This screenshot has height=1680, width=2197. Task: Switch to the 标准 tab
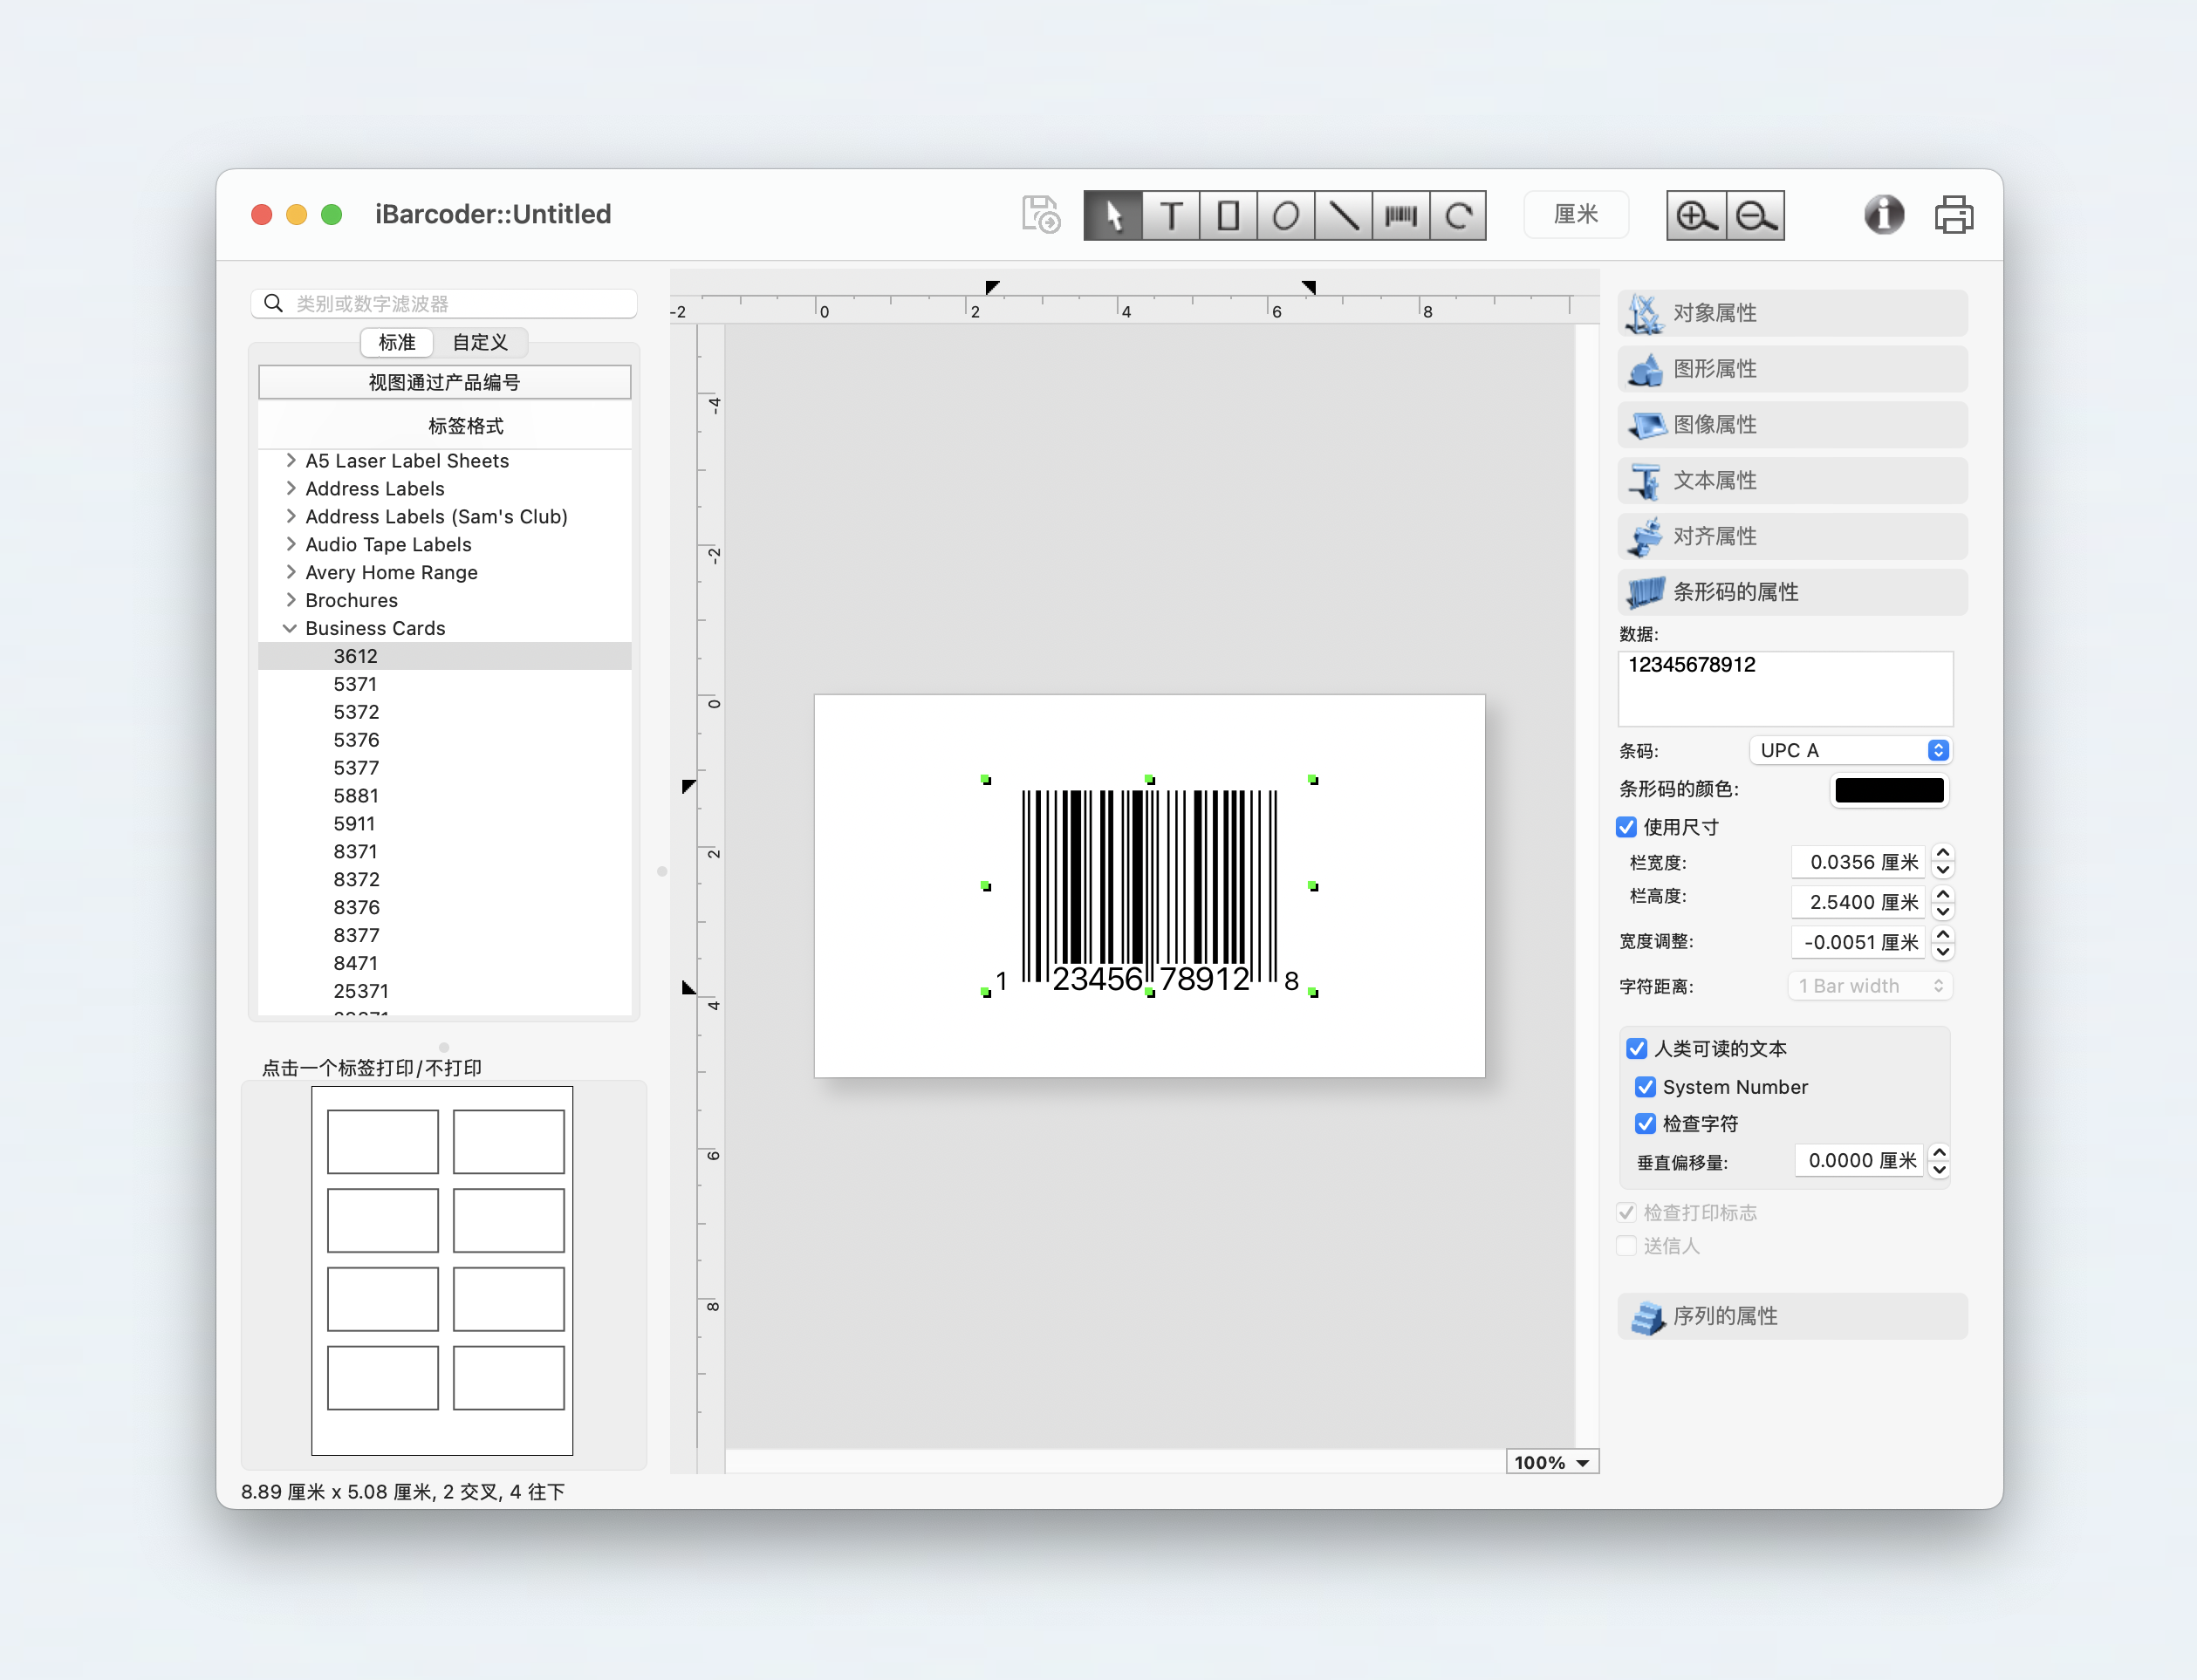pos(397,342)
